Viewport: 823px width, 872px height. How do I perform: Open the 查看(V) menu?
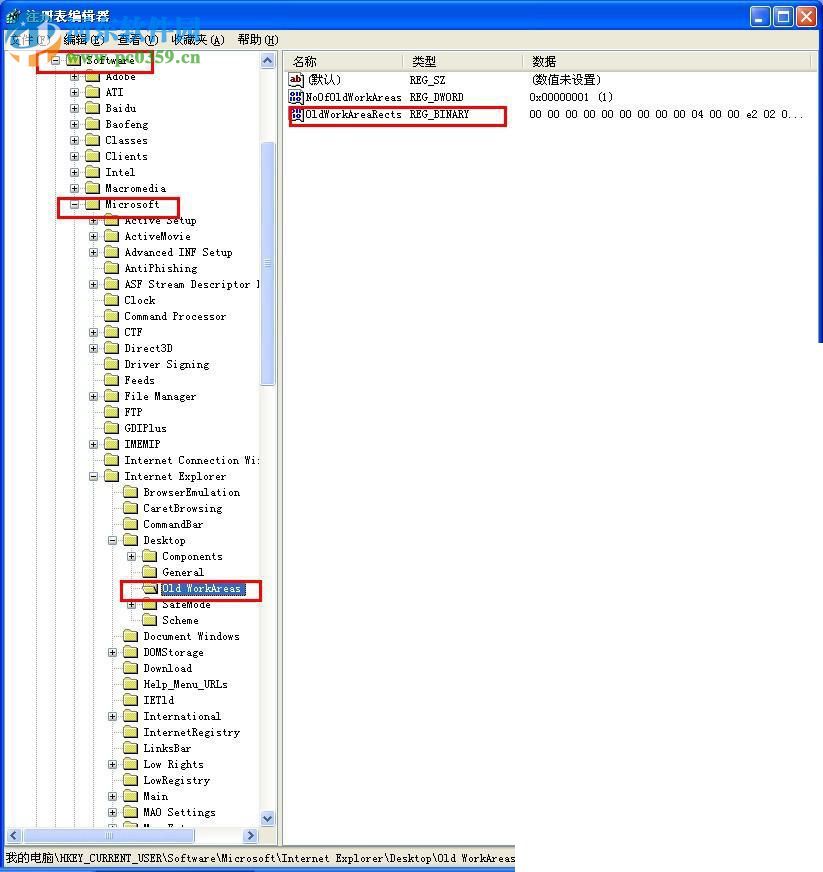[138, 40]
